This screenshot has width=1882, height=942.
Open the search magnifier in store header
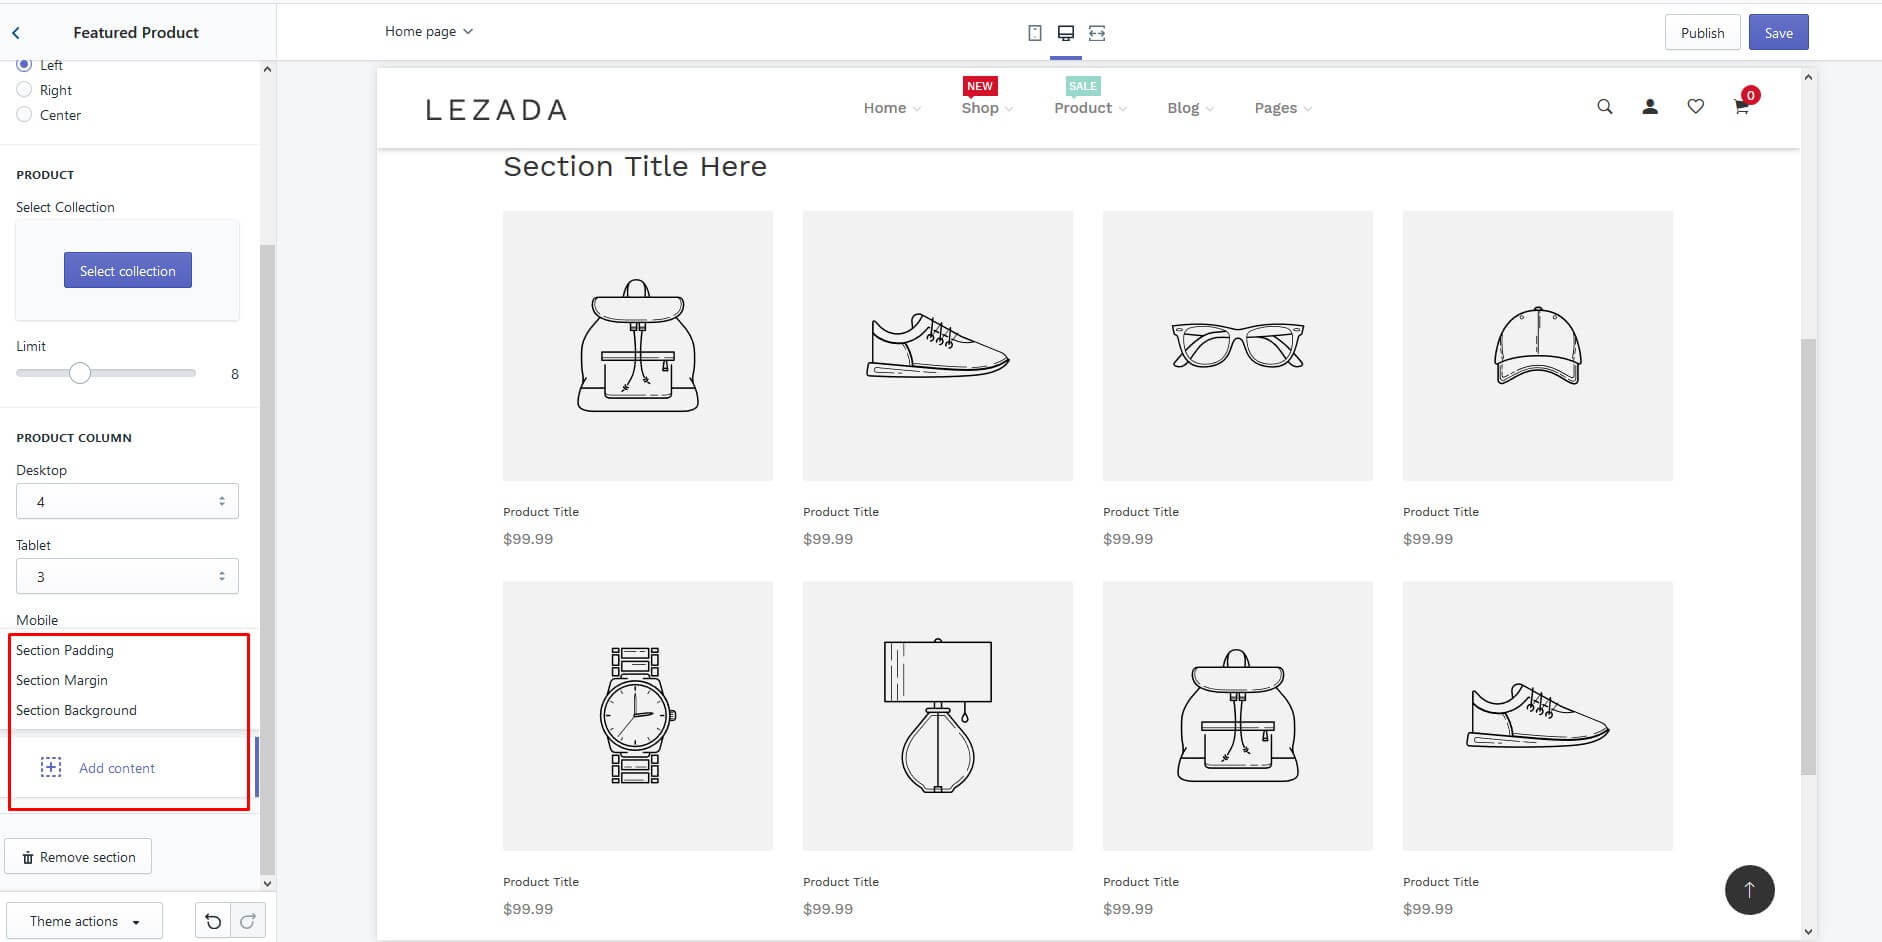1605,107
